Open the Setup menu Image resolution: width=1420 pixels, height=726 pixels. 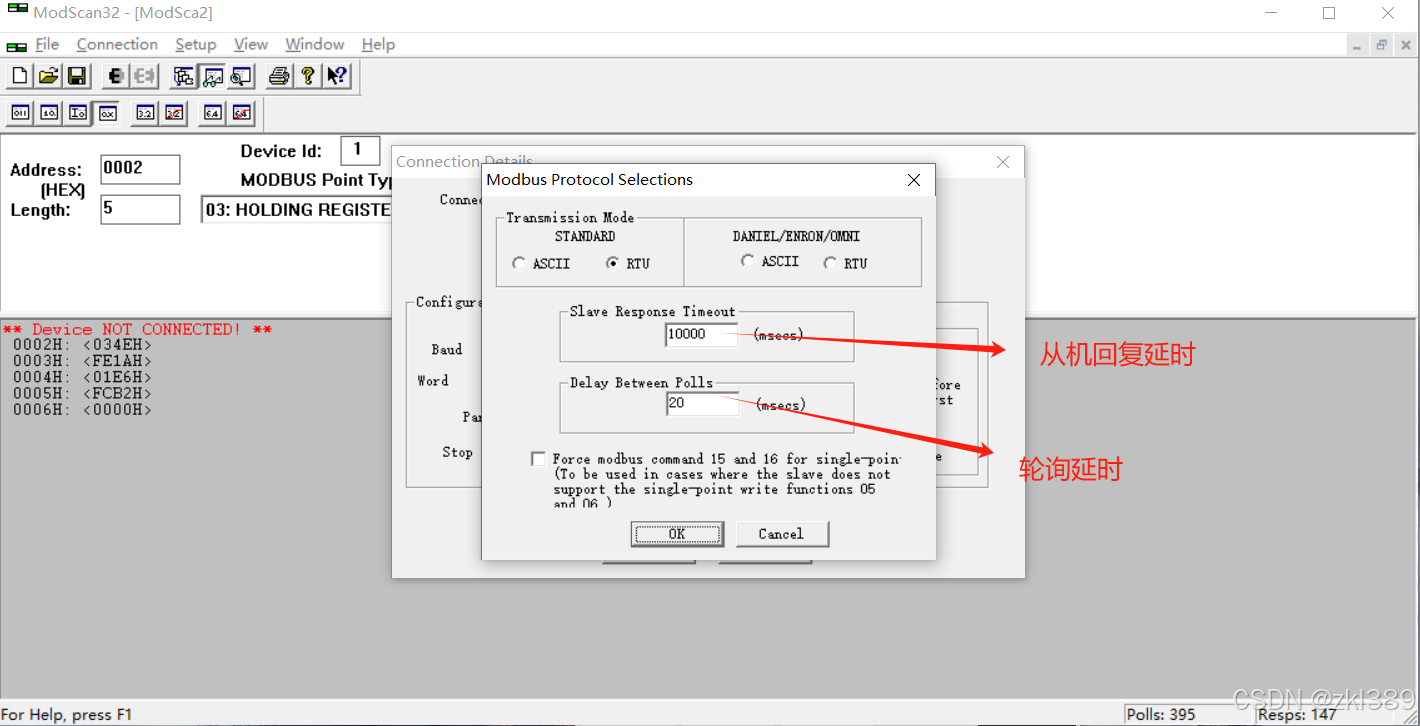[x=195, y=44]
